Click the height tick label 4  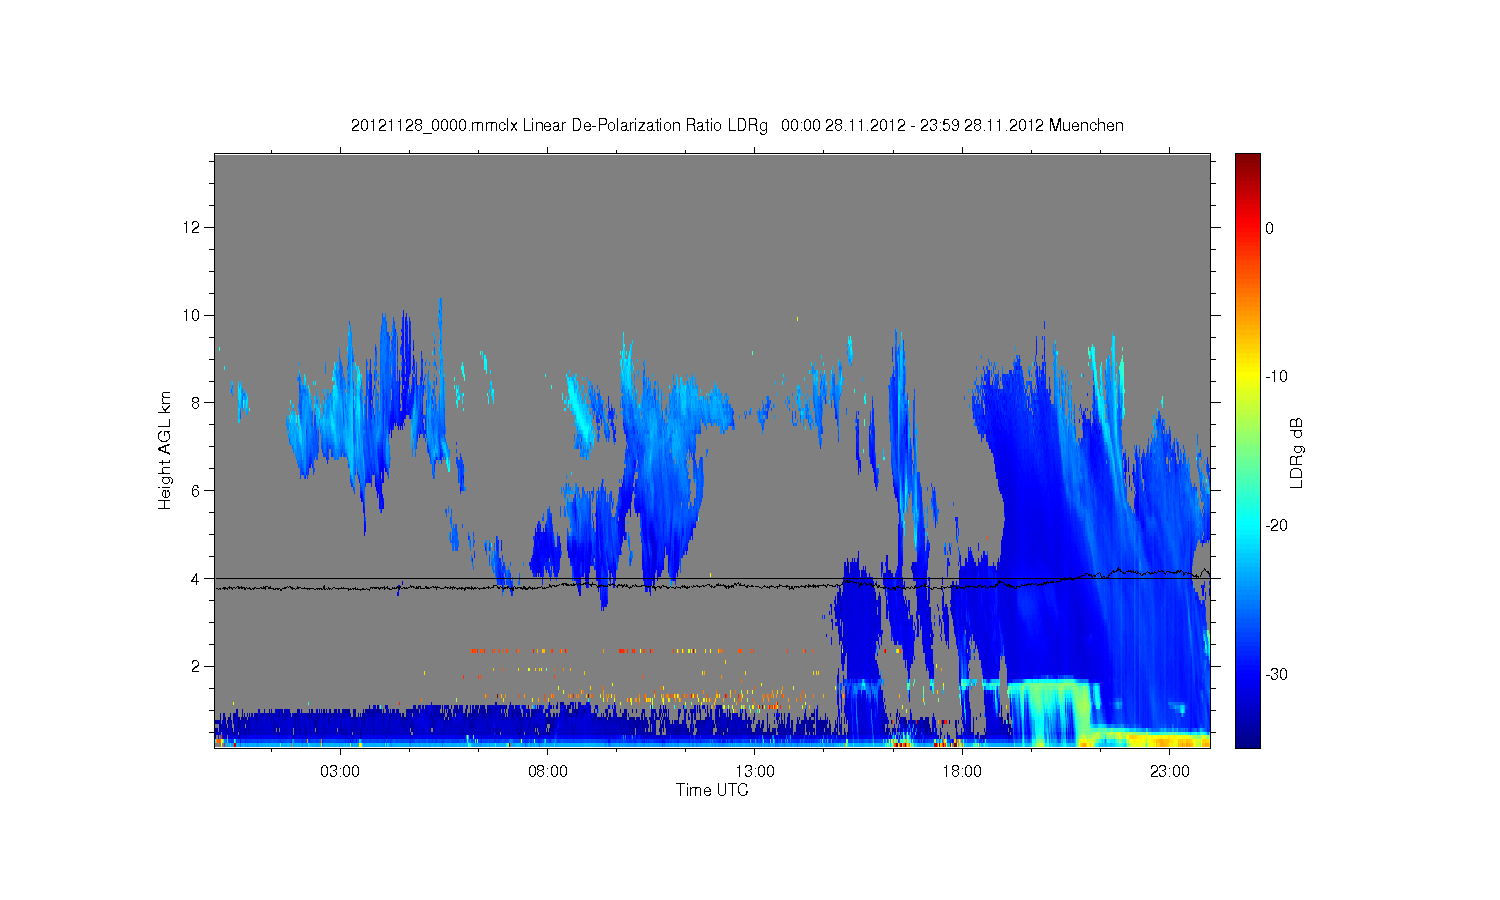[x=196, y=578]
